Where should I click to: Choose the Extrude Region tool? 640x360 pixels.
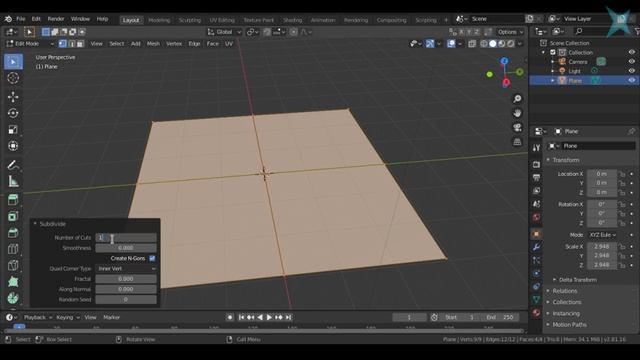(13, 200)
